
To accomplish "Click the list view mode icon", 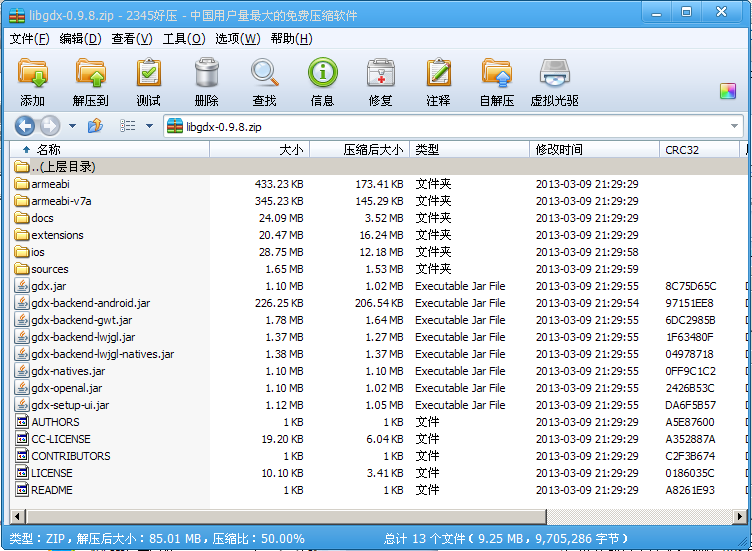I will click(x=127, y=126).
